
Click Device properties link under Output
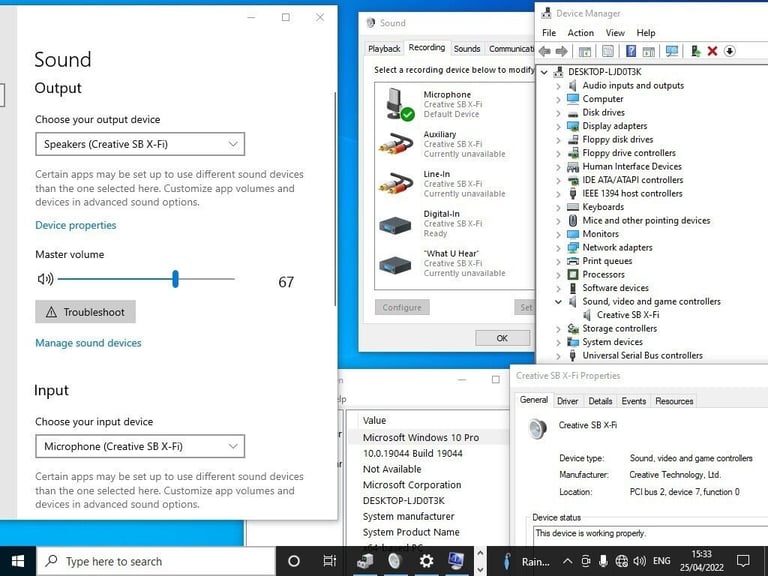(76, 225)
